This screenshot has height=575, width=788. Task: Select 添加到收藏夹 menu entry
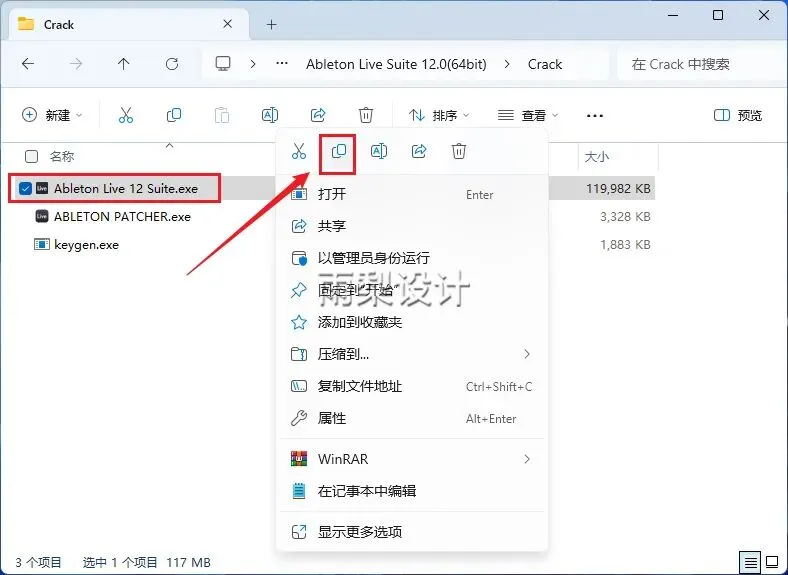412,322
